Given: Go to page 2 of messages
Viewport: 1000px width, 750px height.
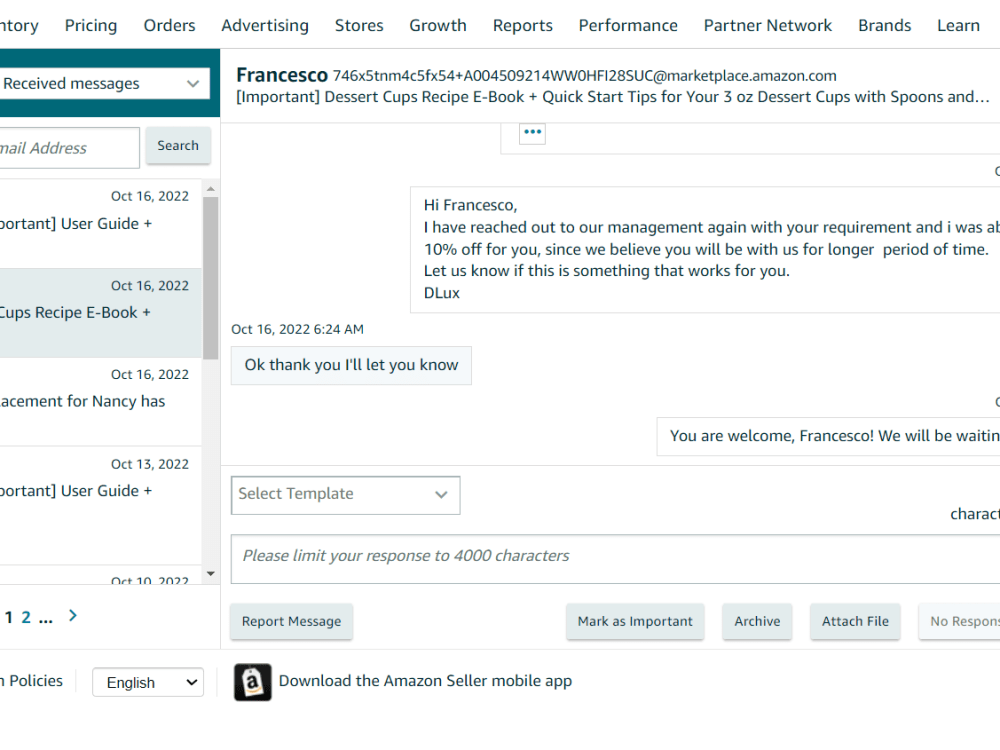Looking at the screenshot, I should tap(26, 617).
